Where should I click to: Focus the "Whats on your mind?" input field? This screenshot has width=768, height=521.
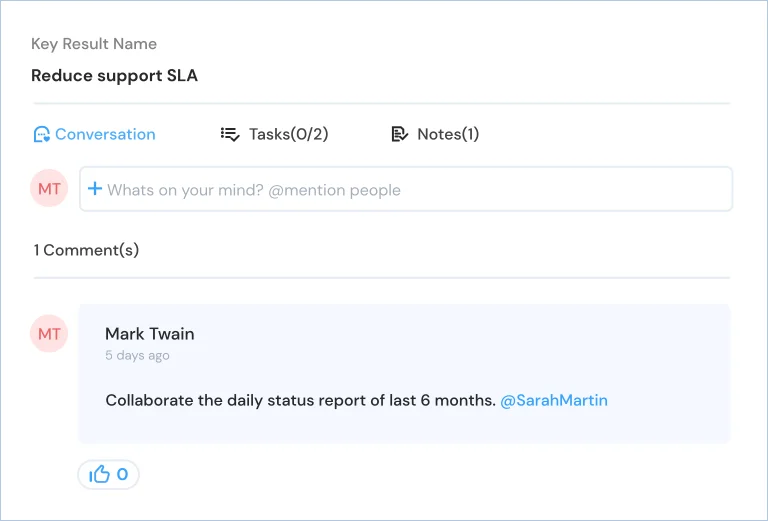pyautogui.click(x=406, y=189)
